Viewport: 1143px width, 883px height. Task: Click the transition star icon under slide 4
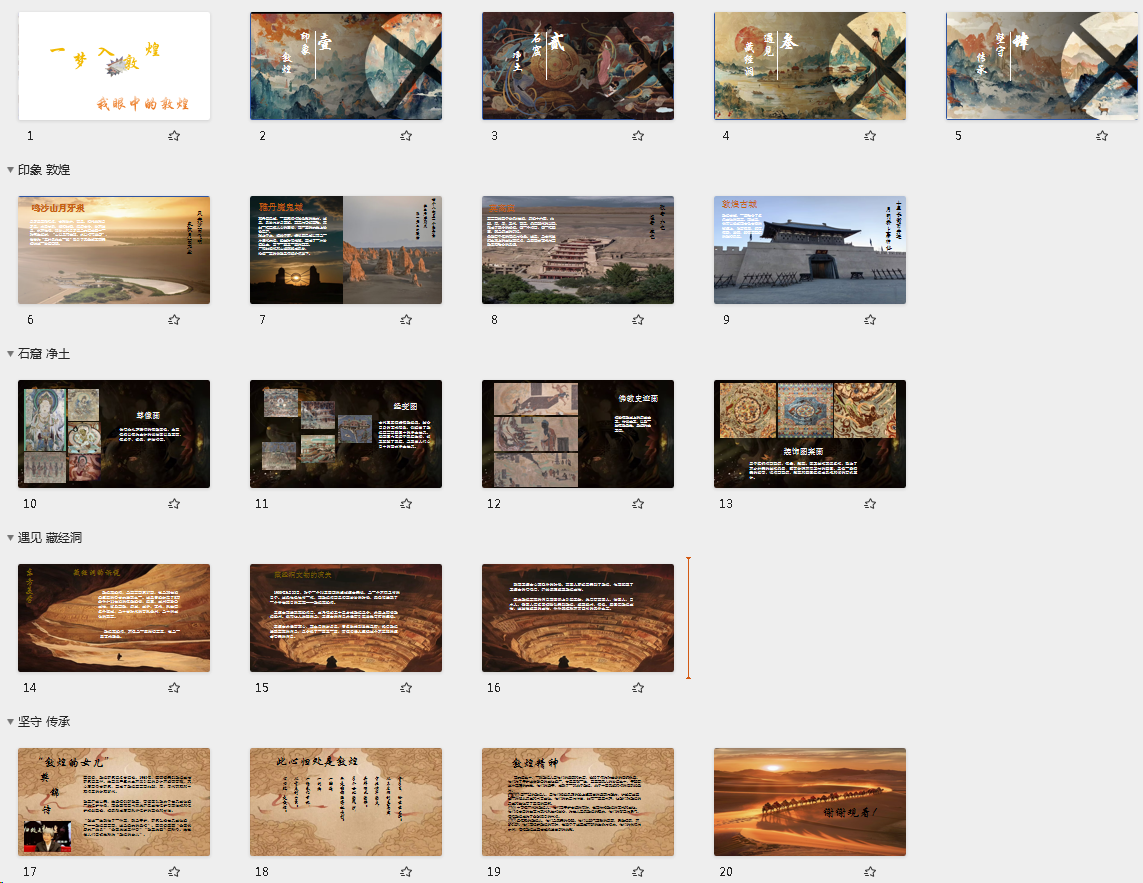coord(870,136)
